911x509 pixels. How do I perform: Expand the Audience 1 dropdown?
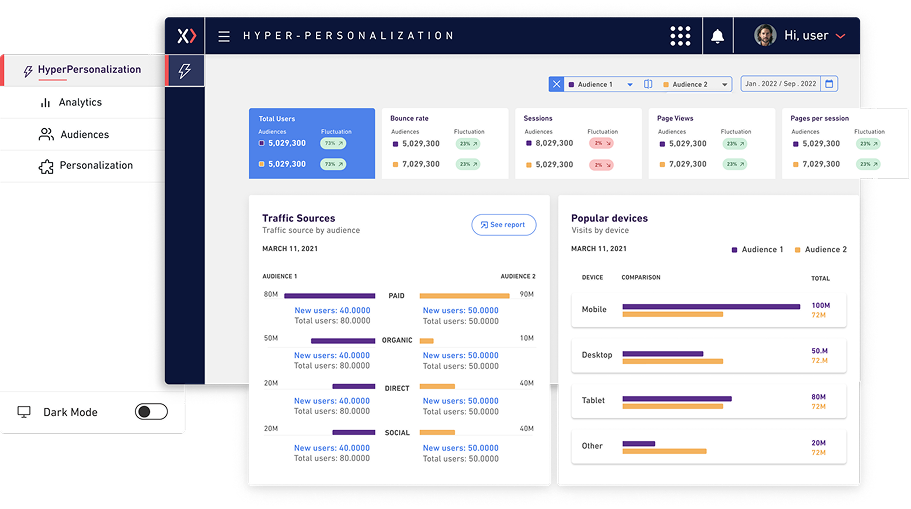tap(630, 85)
